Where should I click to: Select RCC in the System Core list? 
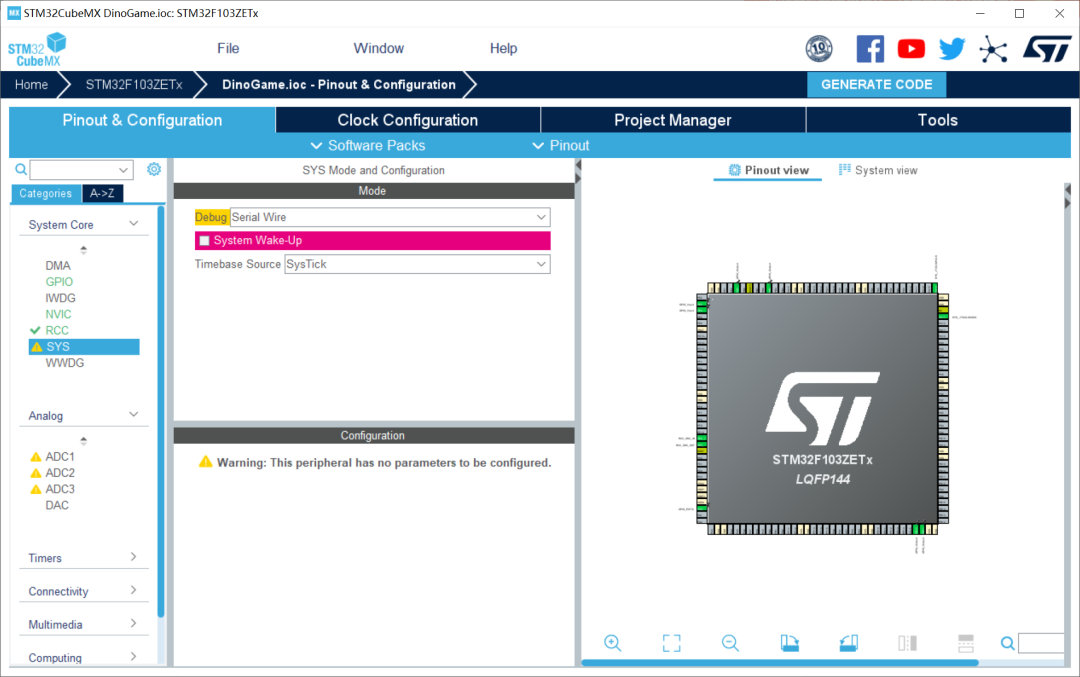coord(57,330)
